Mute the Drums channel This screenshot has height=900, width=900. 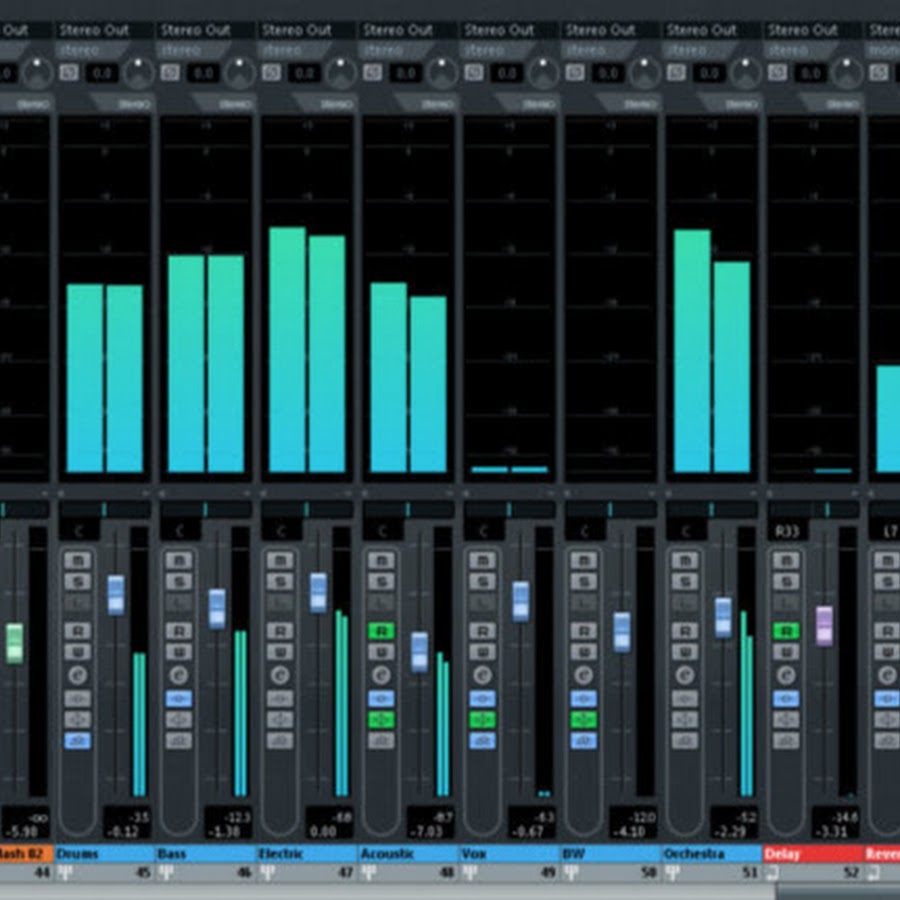tap(77, 559)
